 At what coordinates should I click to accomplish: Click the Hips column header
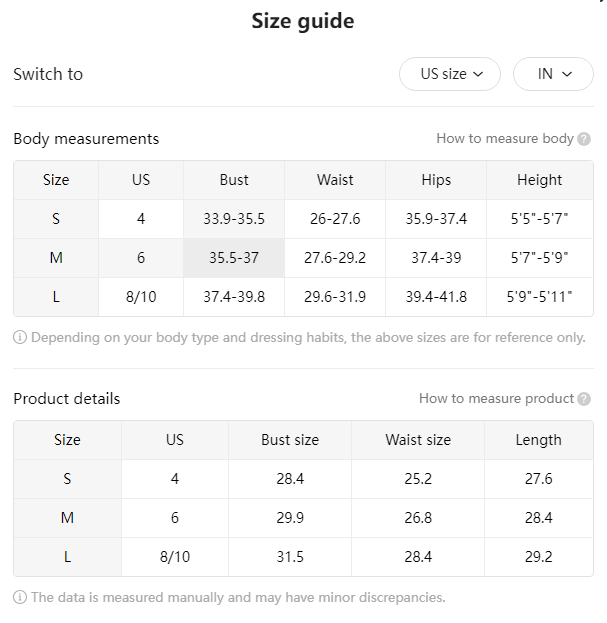(x=436, y=180)
